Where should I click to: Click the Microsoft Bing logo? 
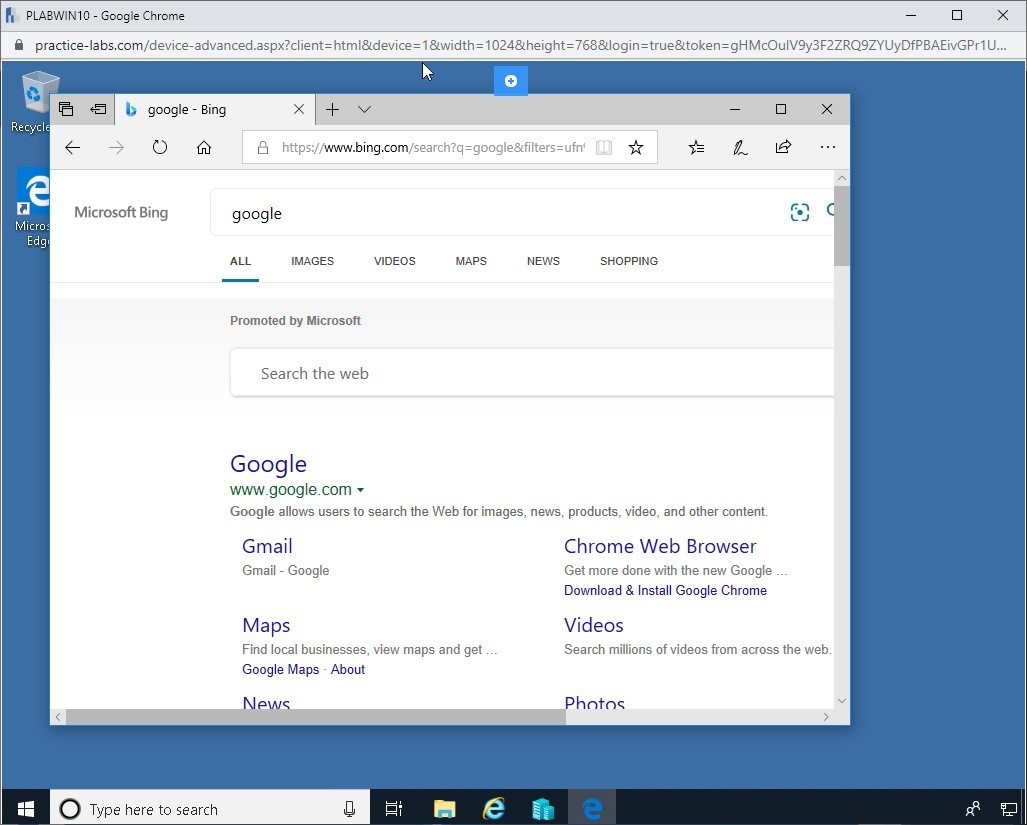121,212
